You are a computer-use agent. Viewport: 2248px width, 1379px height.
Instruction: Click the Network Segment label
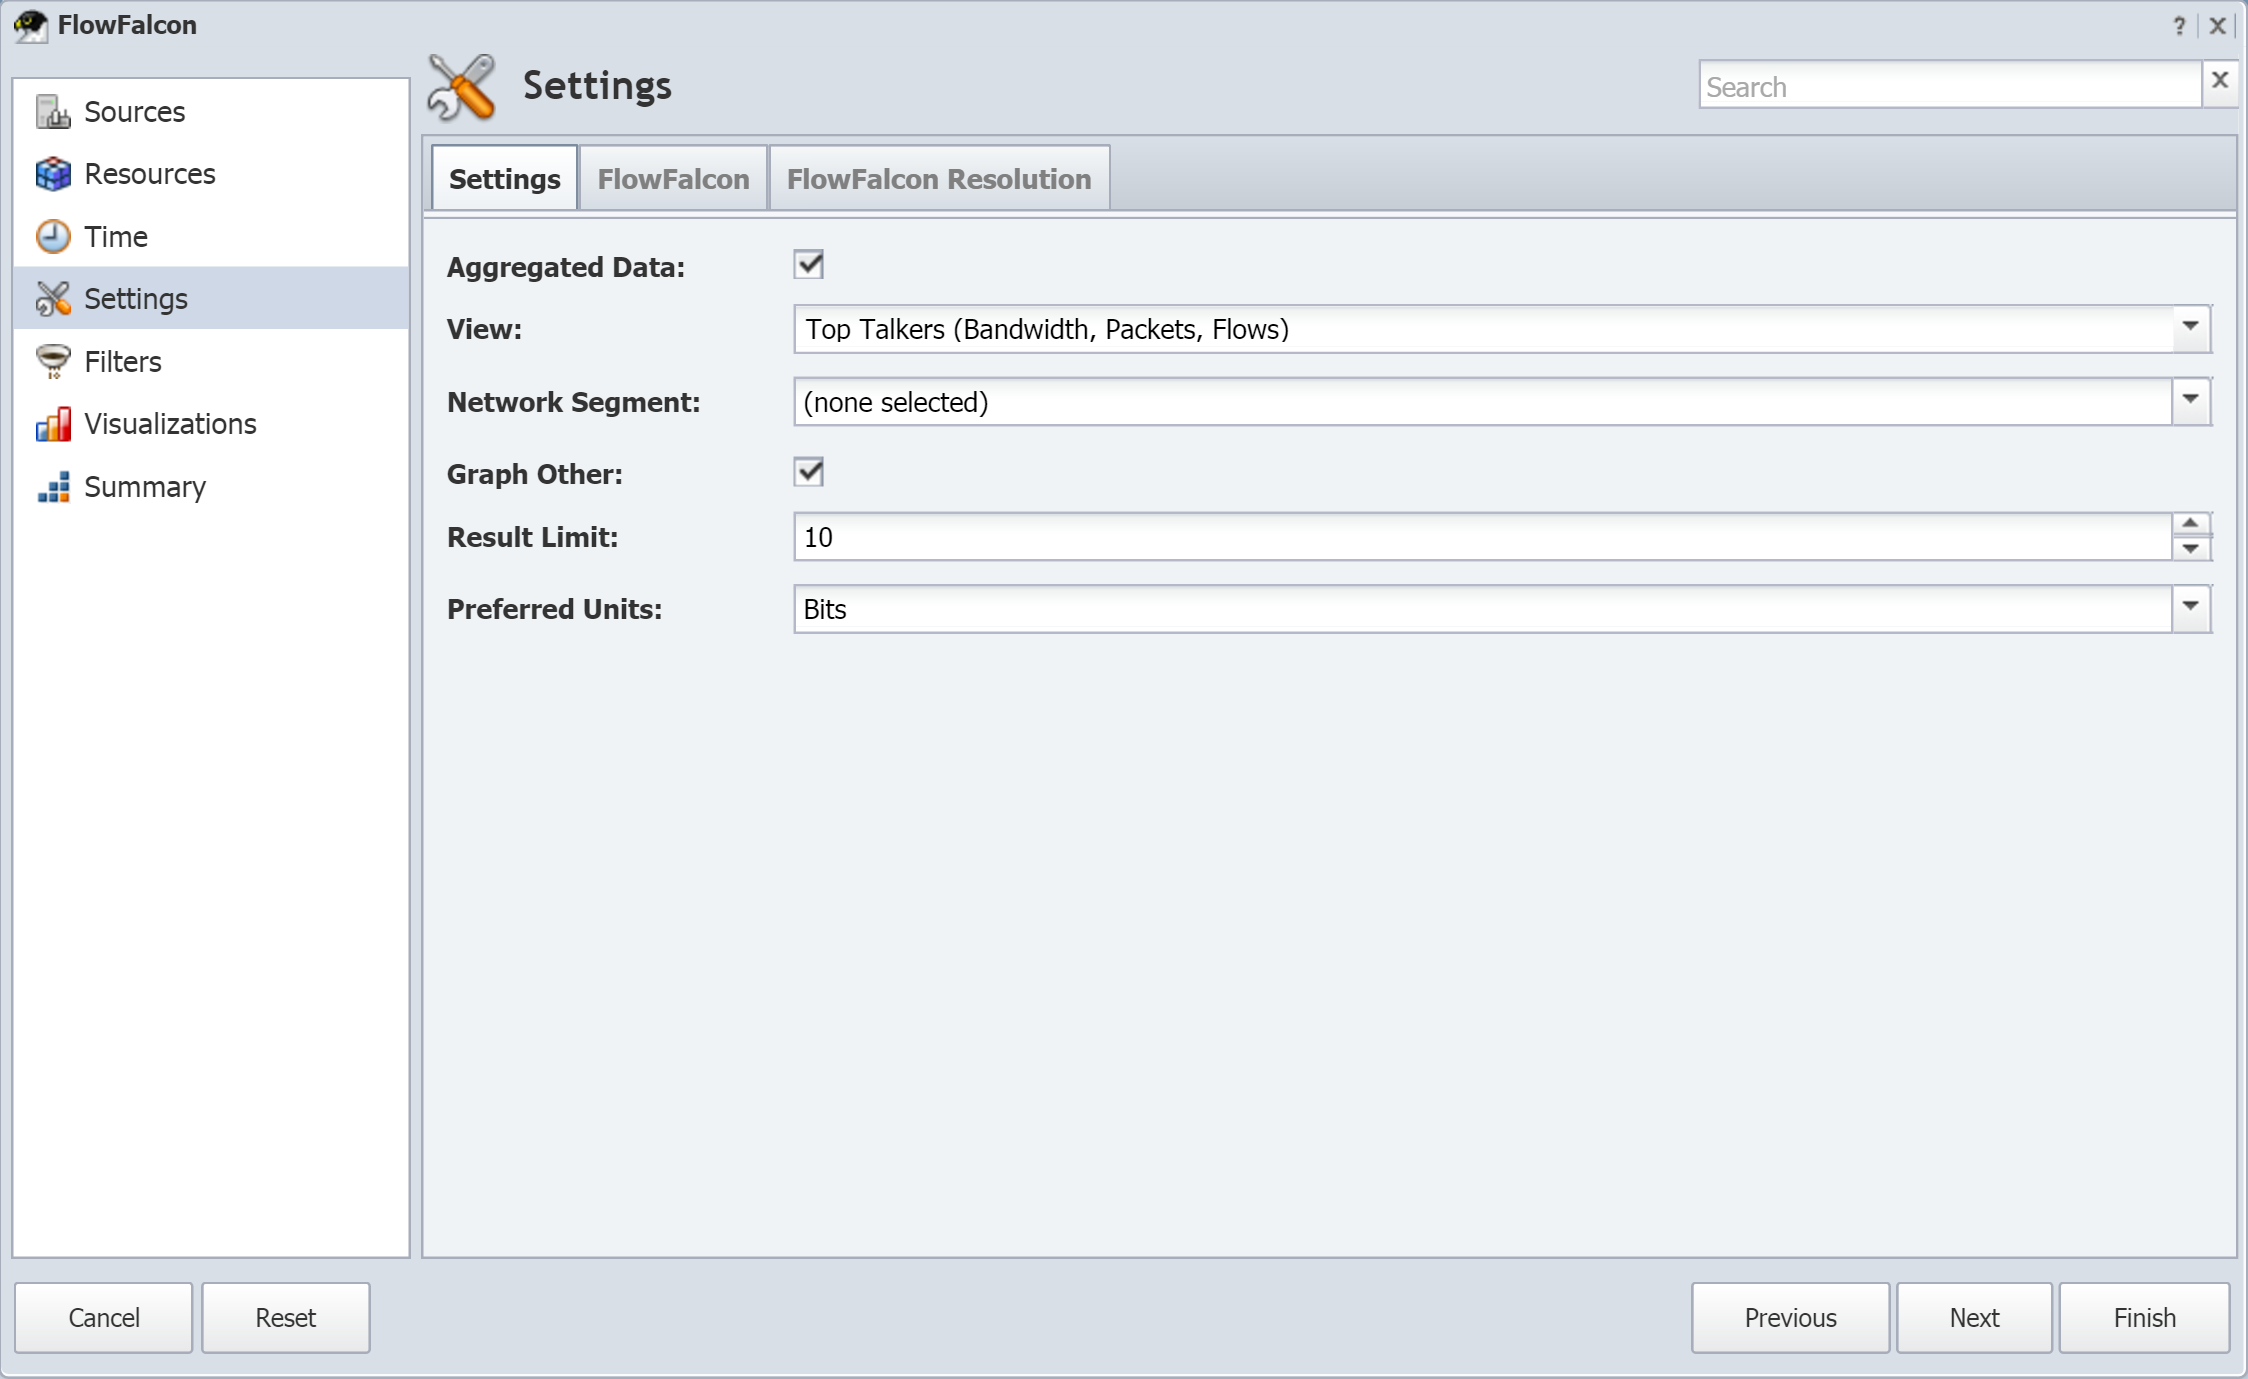573,402
